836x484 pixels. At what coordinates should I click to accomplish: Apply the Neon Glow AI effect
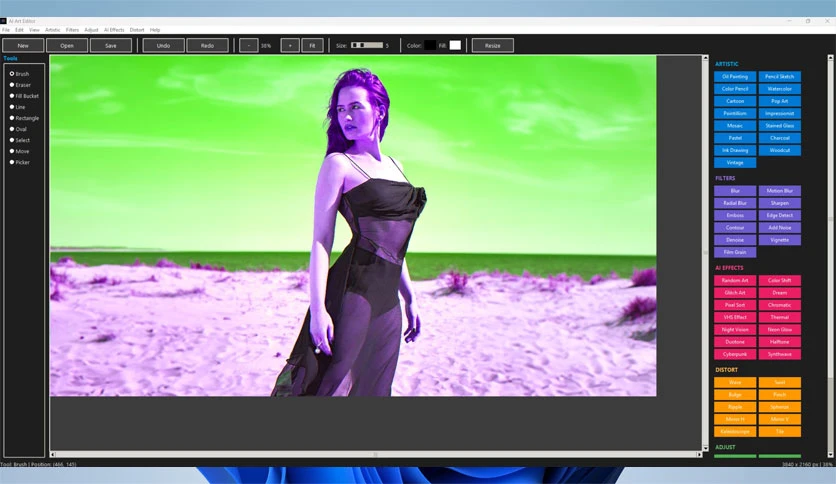(x=779, y=329)
